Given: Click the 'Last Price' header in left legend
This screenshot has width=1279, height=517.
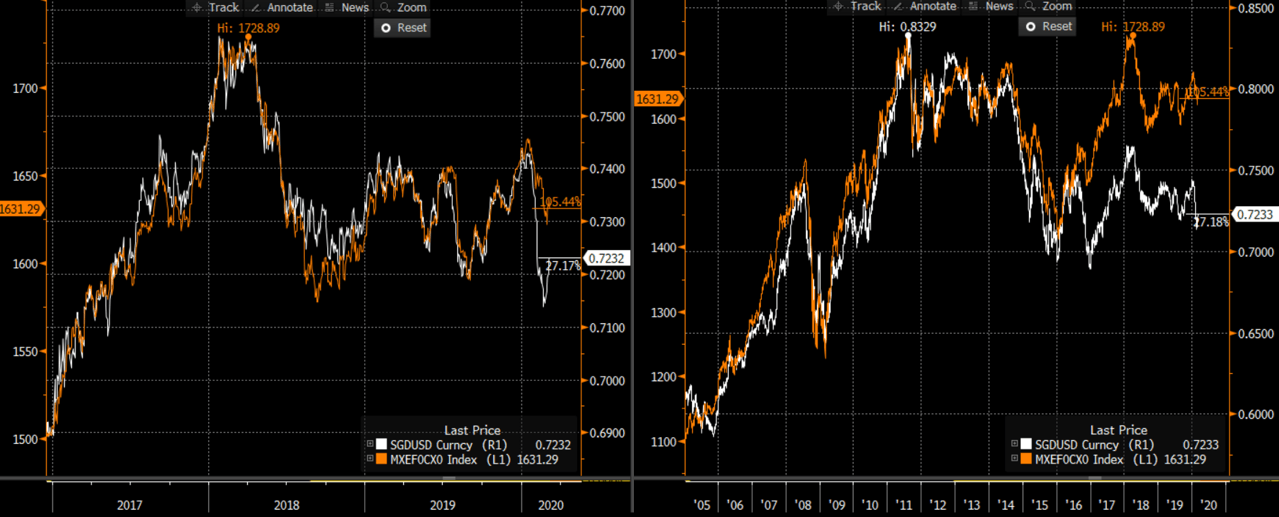Looking at the screenshot, I should point(474,430).
